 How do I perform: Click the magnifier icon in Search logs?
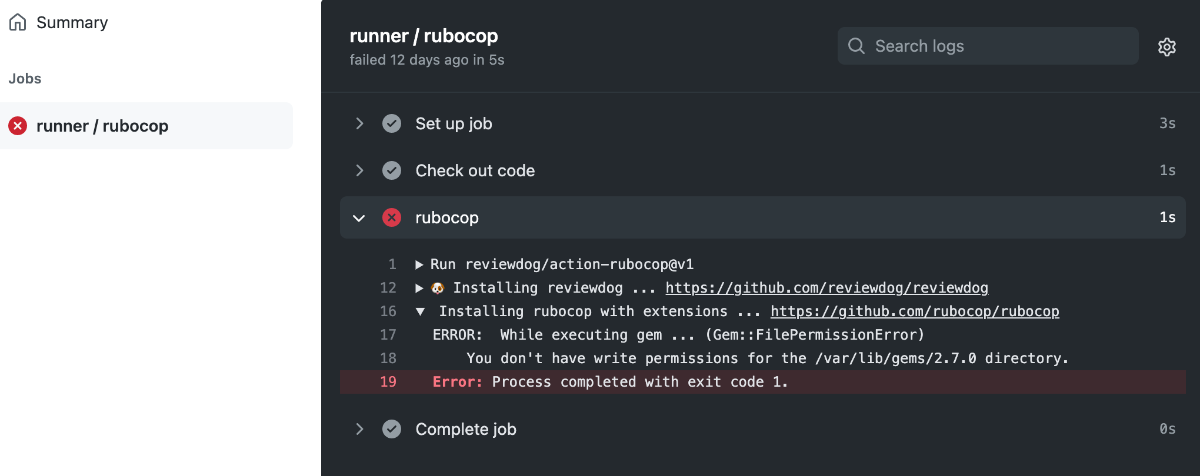(x=856, y=46)
